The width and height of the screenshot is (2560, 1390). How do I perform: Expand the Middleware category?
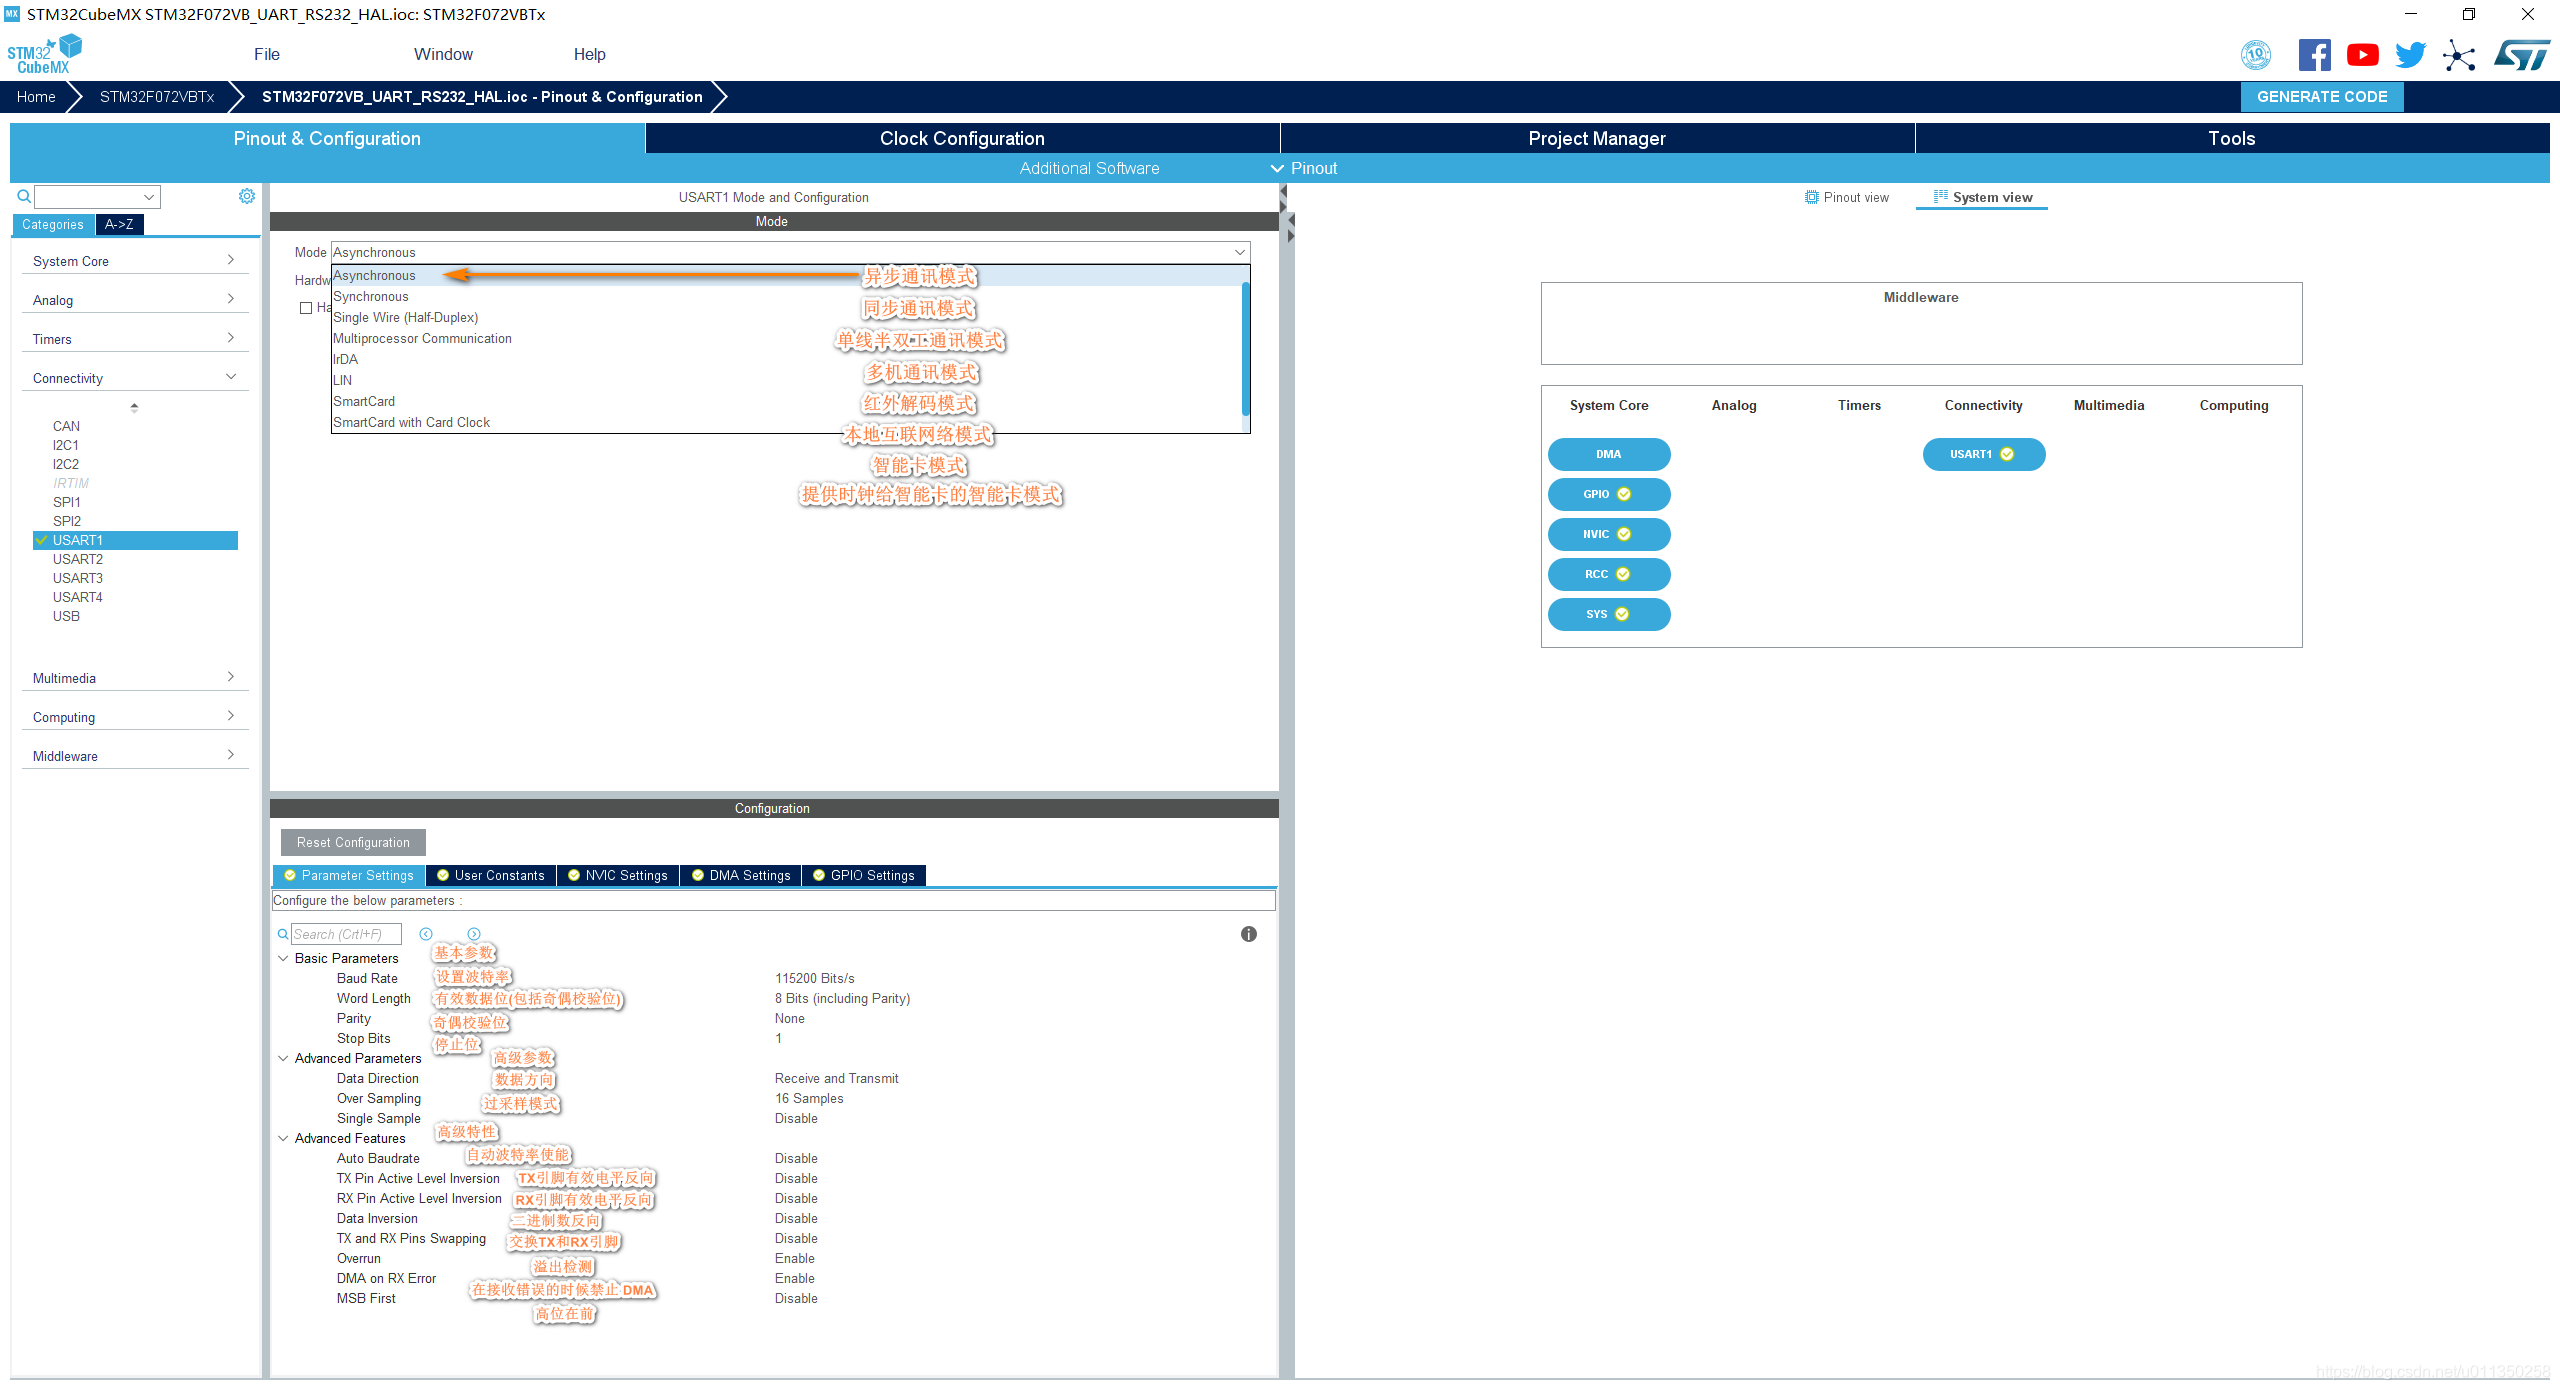pos(134,756)
